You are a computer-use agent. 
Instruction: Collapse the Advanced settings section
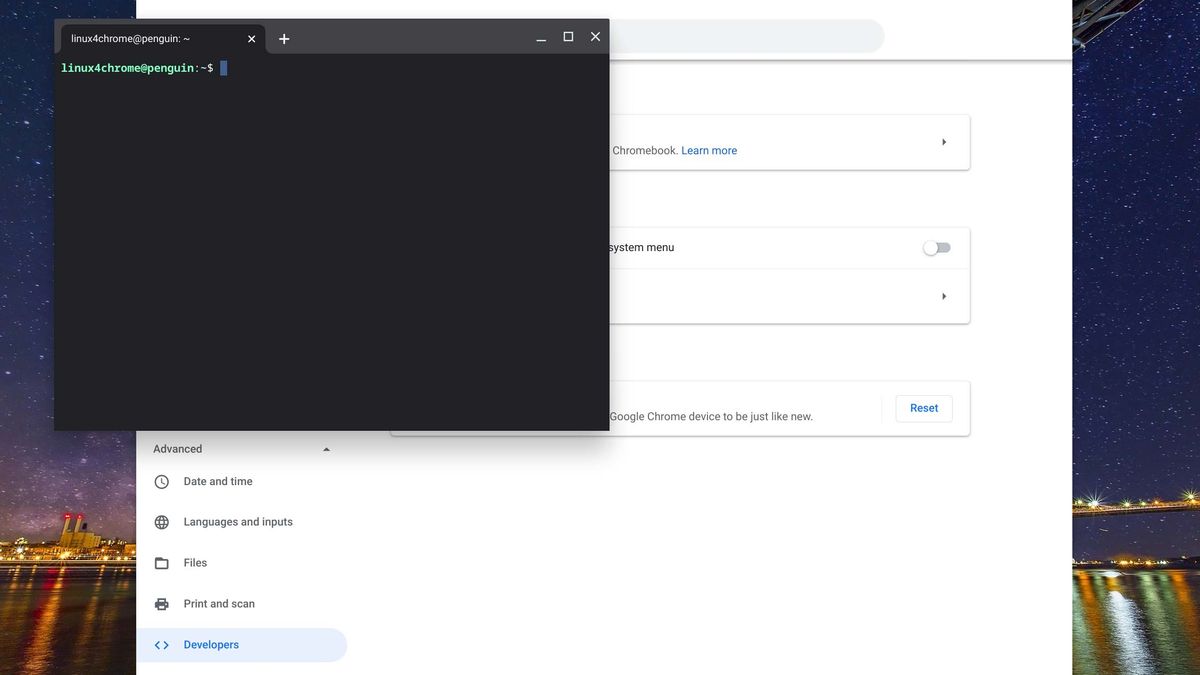326,448
